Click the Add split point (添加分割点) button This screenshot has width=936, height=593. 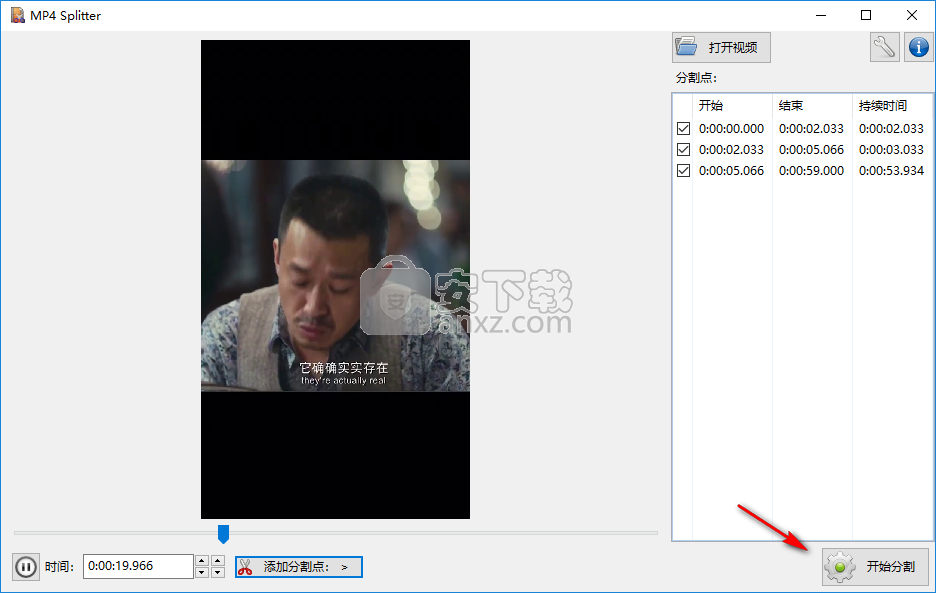click(x=298, y=567)
